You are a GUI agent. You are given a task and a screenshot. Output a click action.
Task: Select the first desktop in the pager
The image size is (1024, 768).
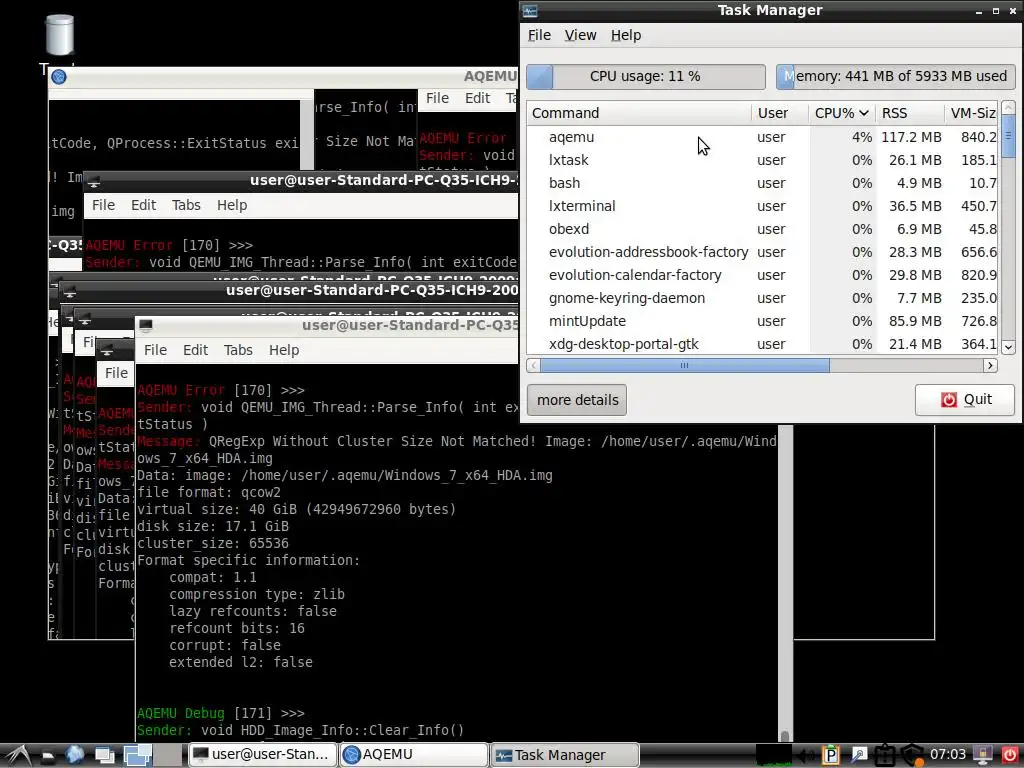click(x=137, y=755)
